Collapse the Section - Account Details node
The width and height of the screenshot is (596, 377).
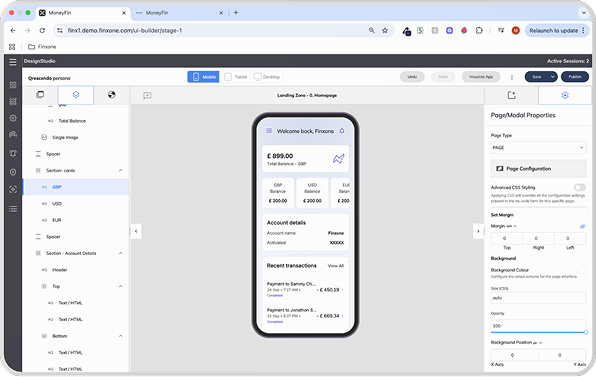click(x=120, y=253)
